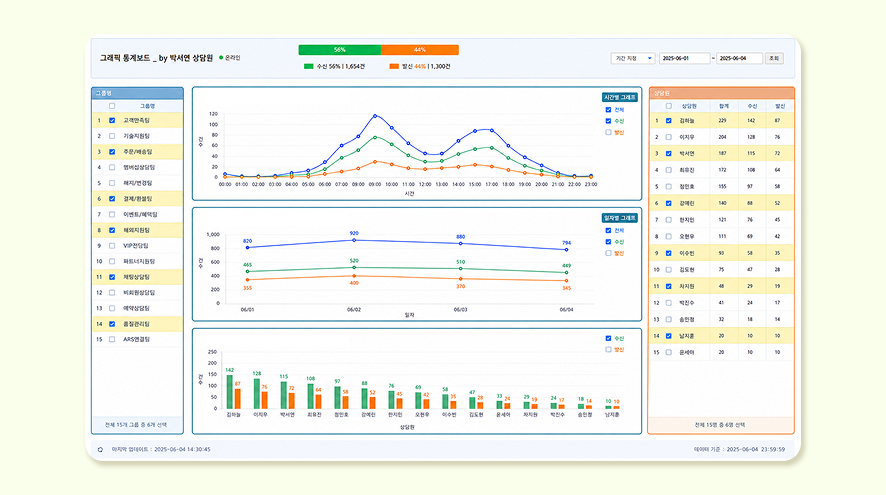
Task: Click the orange 76 bar for 이지우
Action: [264, 400]
